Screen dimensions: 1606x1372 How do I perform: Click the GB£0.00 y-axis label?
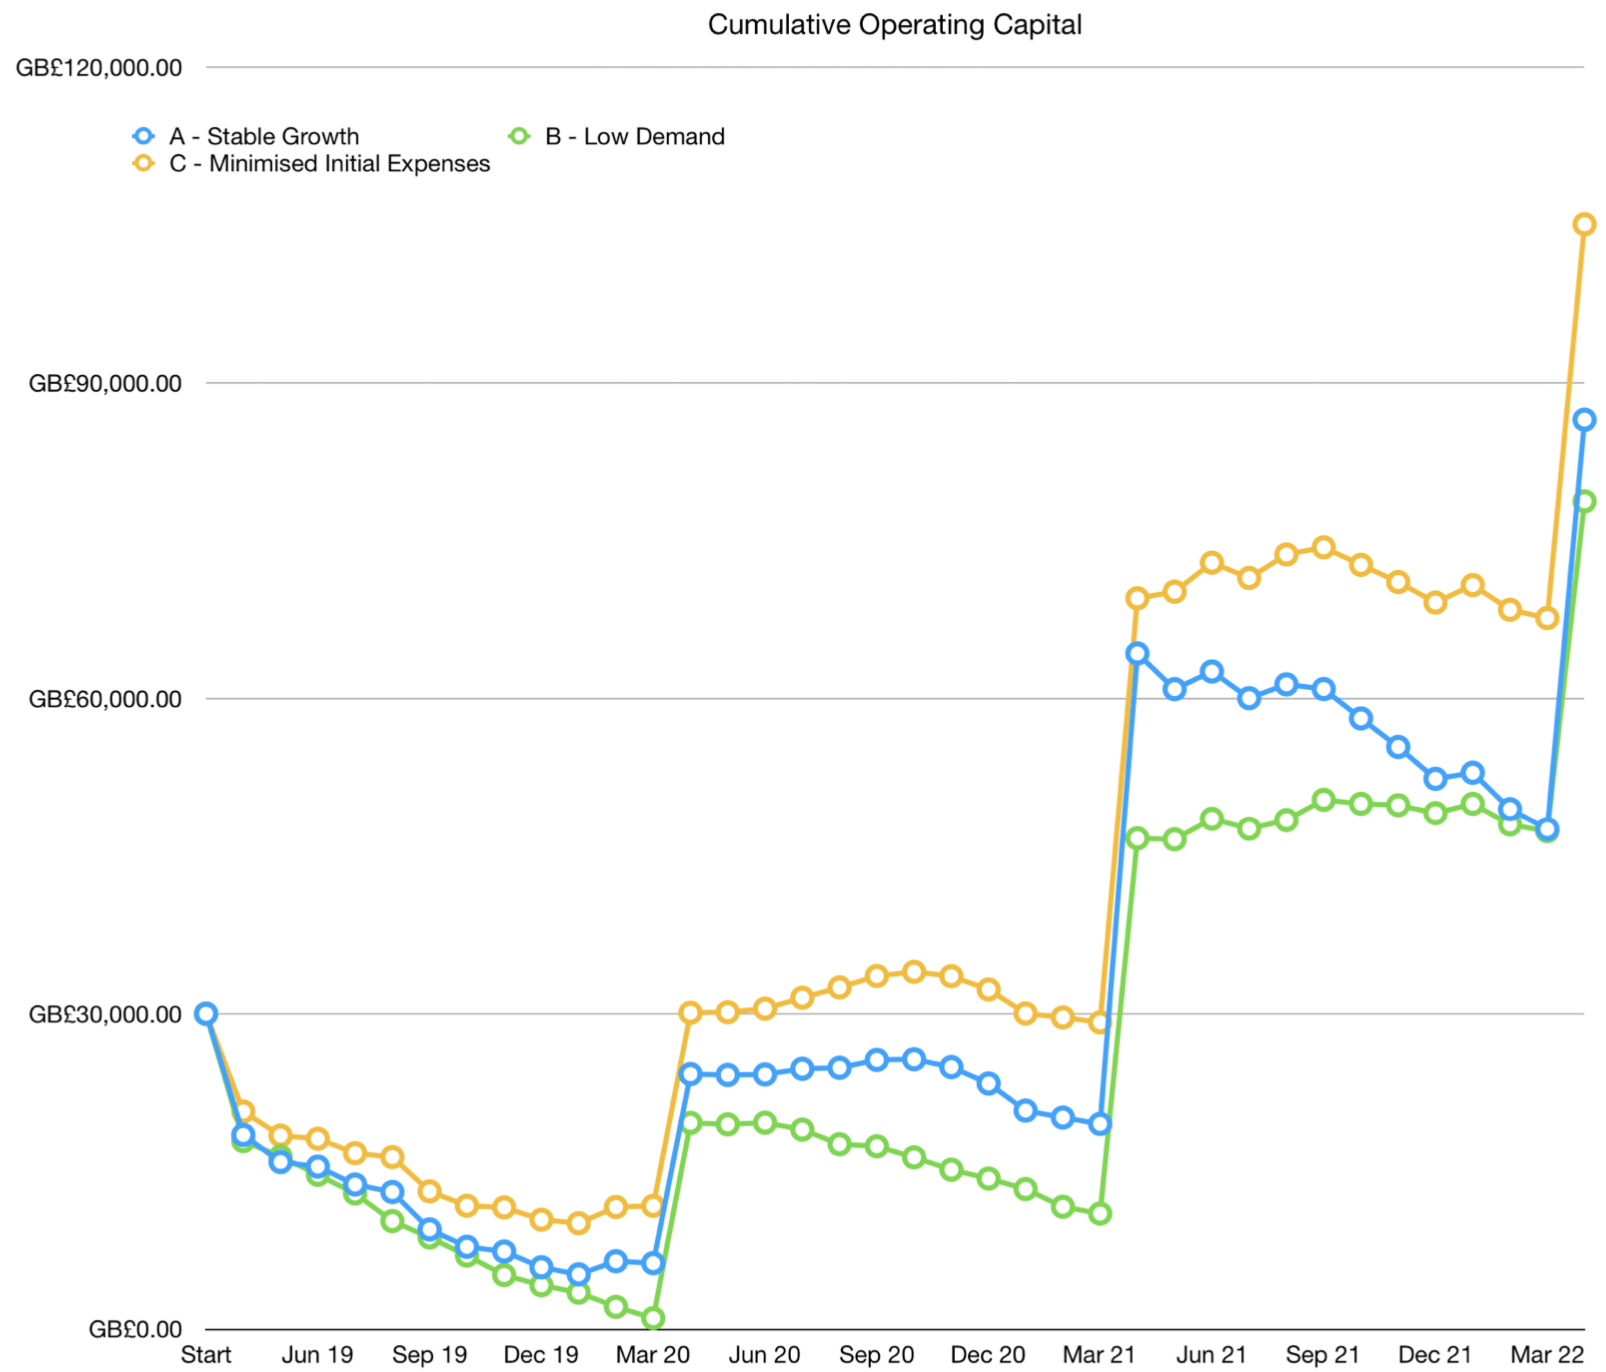pyautogui.click(x=135, y=1329)
